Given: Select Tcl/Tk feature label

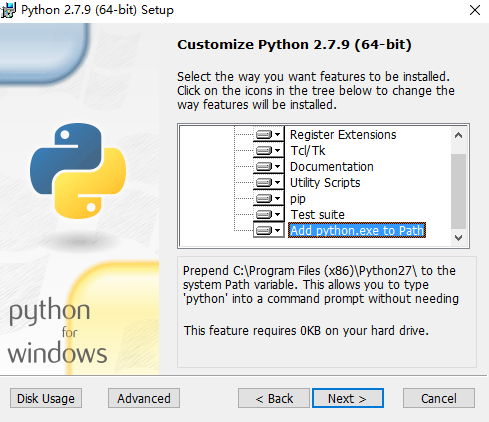Looking at the screenshot, I should click(308, 151).
